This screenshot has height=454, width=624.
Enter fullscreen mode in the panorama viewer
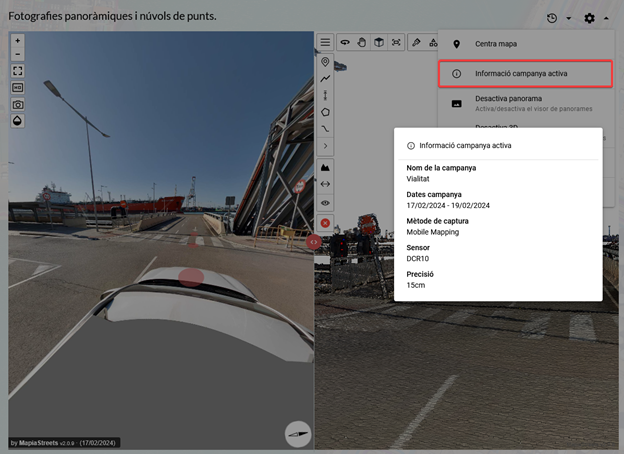(x=18, y=71)
